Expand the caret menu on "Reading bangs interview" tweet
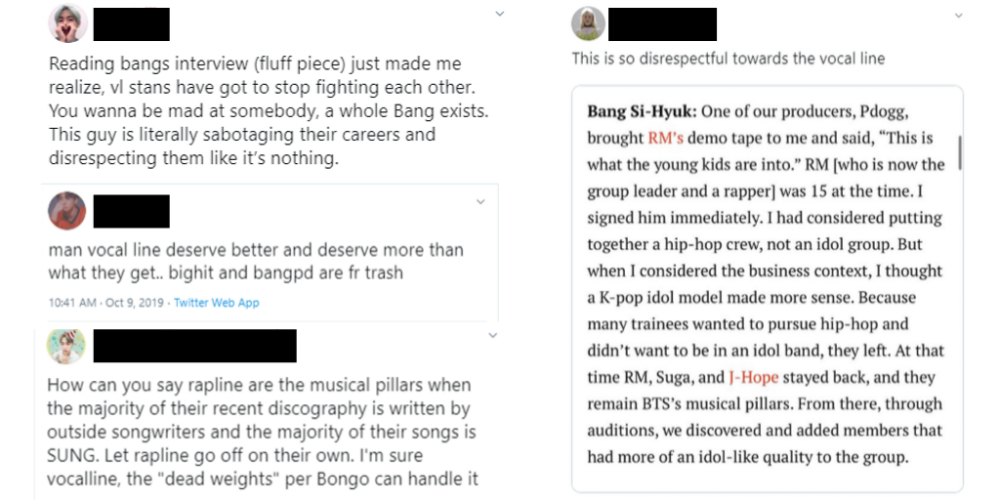Viewport: 1000px width, 500px height. click(499, 14)
